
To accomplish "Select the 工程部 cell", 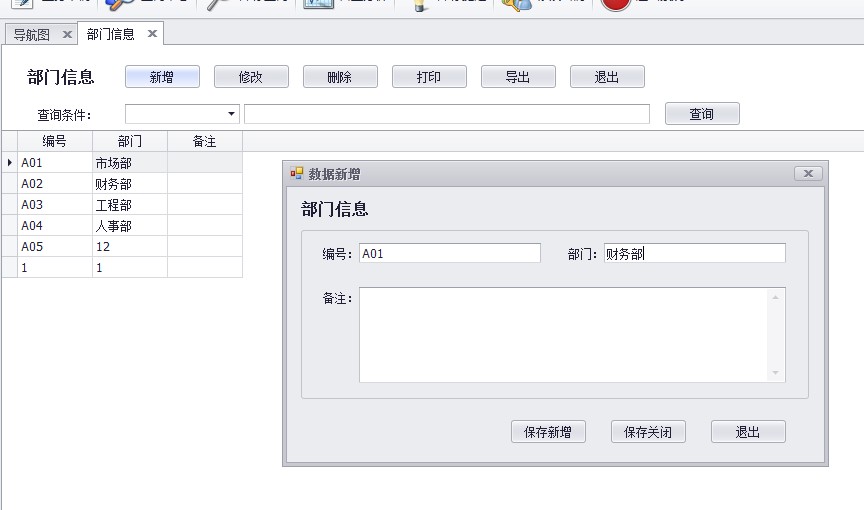I will coord(129,204).
